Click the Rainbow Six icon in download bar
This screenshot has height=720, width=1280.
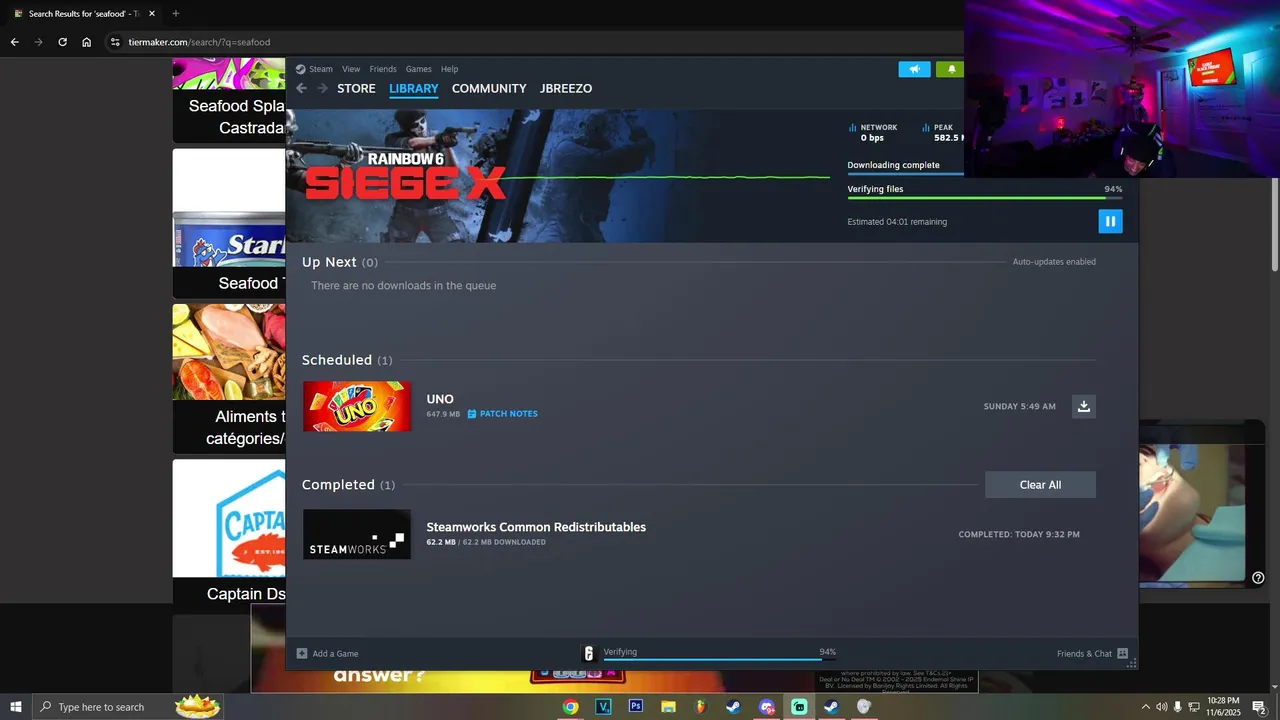pos(589,653)
